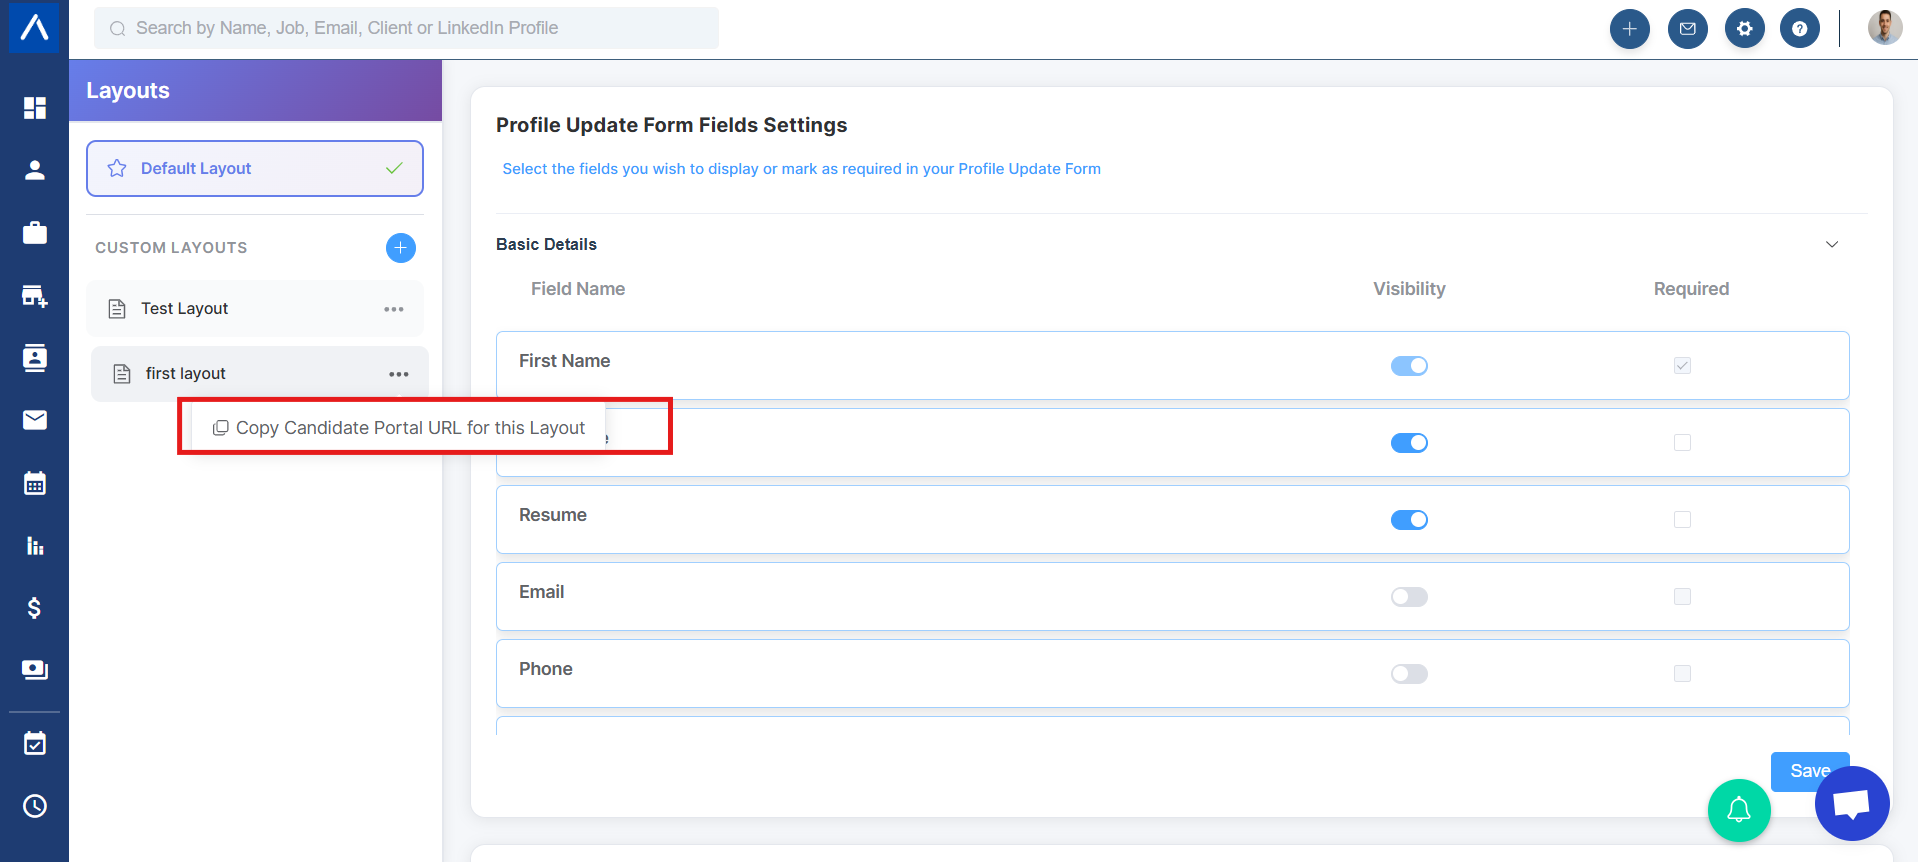This screenshot has width=1918, height=862.
Task: Click the top search input field
Action: point(406,28)
